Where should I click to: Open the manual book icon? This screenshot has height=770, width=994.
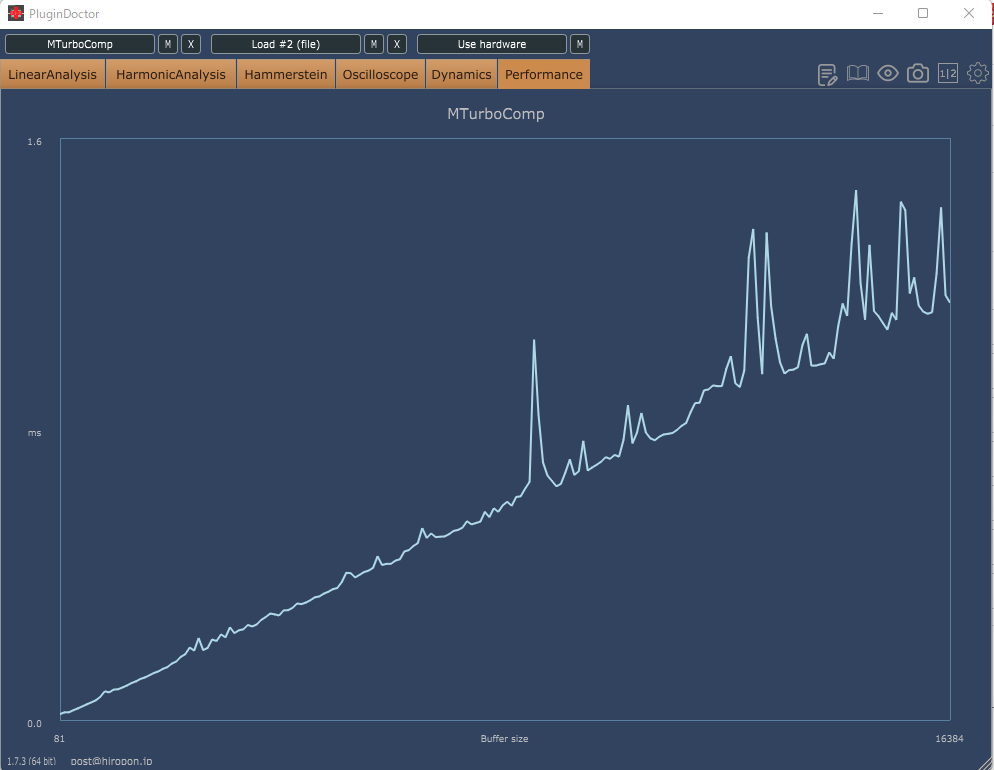[x=858, y=74]
